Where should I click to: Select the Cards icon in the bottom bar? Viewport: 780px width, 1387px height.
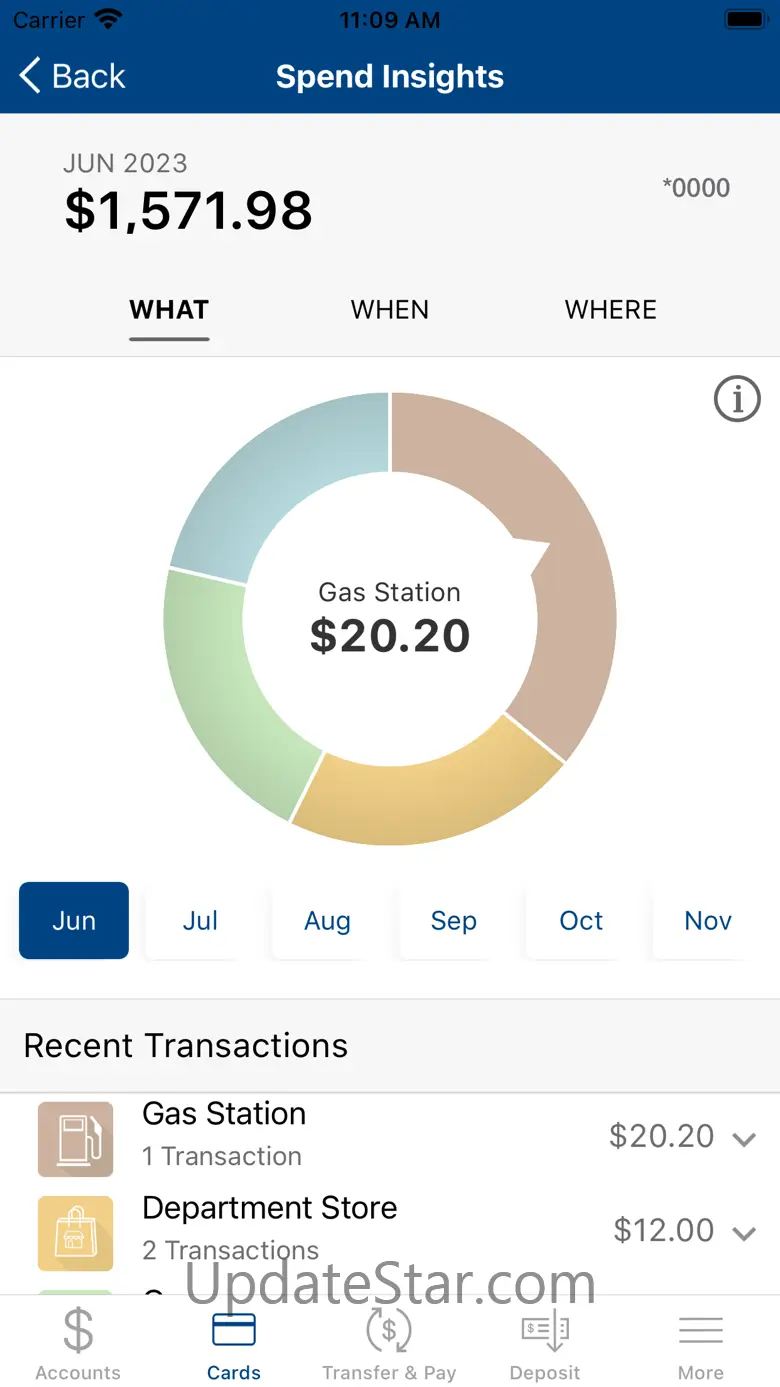234,1330
